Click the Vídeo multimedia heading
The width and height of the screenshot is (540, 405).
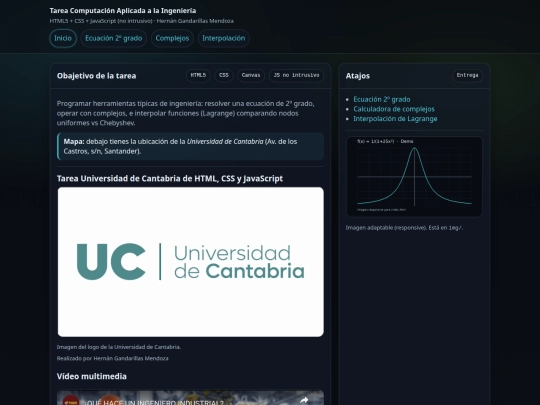click(x=92, y=376)
